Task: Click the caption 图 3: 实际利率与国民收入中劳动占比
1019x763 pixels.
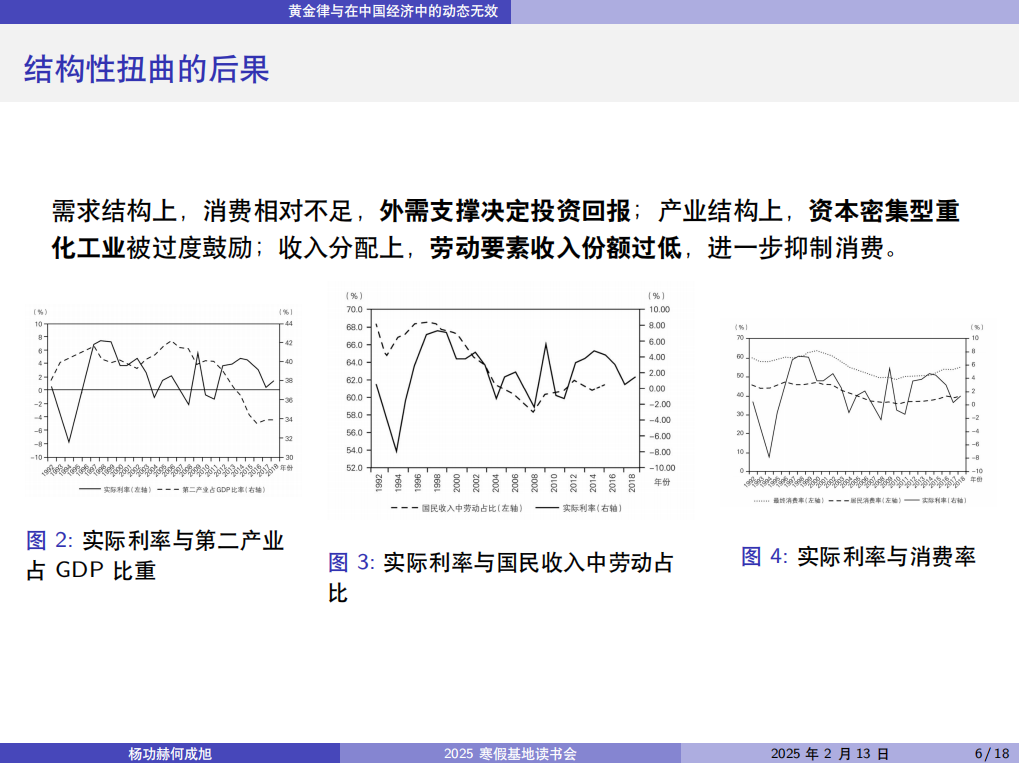Action: point(500,577)
